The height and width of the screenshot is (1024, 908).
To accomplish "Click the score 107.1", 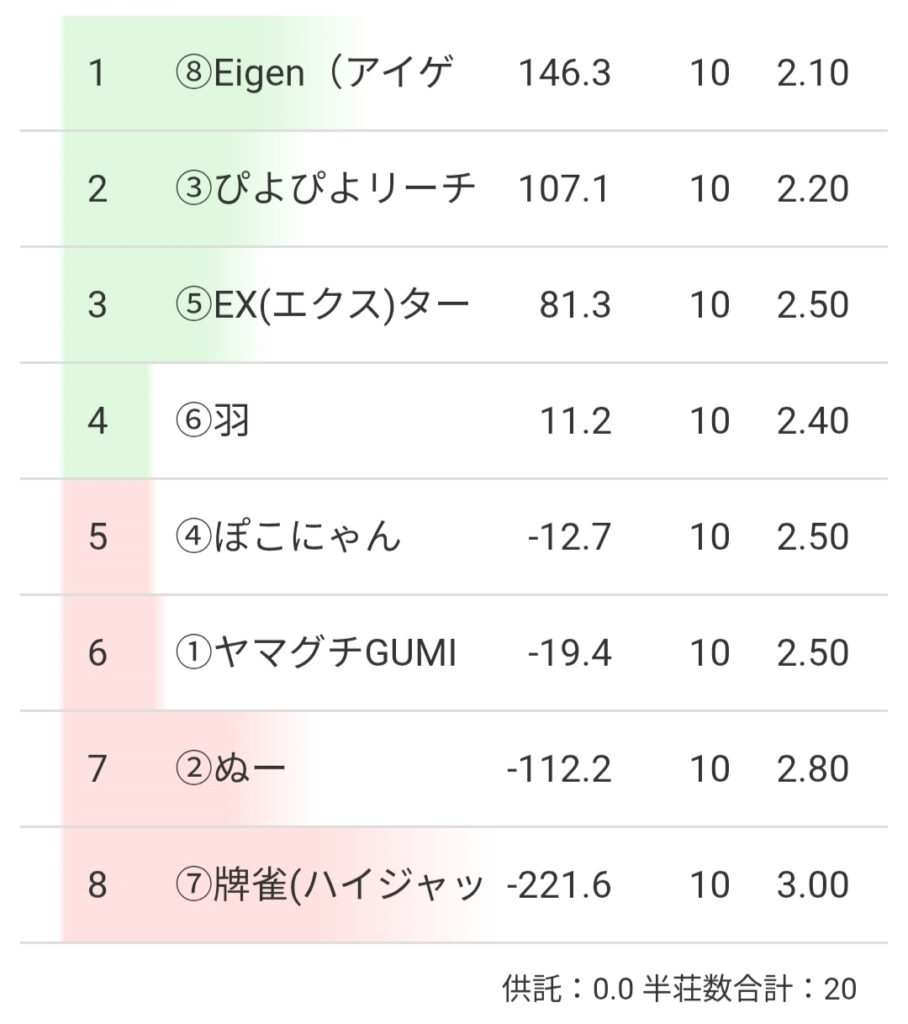I will click(x=564, y=189).
